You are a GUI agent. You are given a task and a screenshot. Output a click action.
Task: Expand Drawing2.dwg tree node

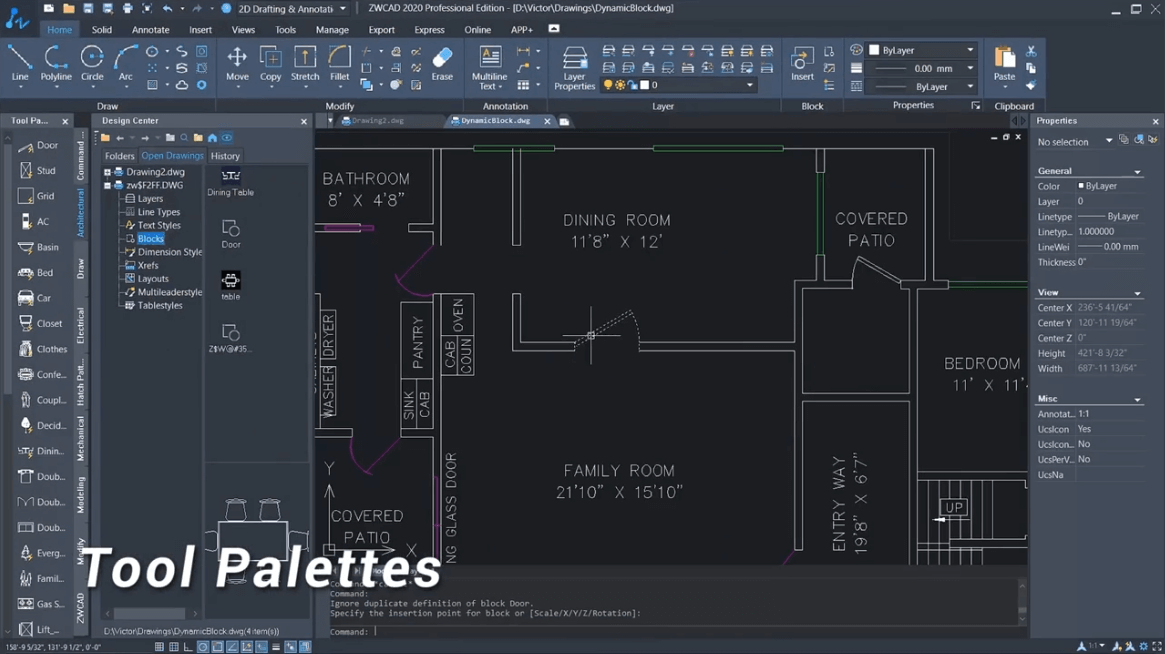point(107,172)
